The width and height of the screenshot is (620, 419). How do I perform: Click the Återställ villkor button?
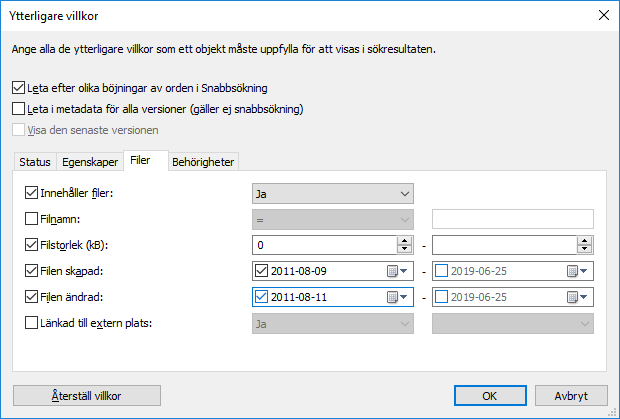(87, 396)
